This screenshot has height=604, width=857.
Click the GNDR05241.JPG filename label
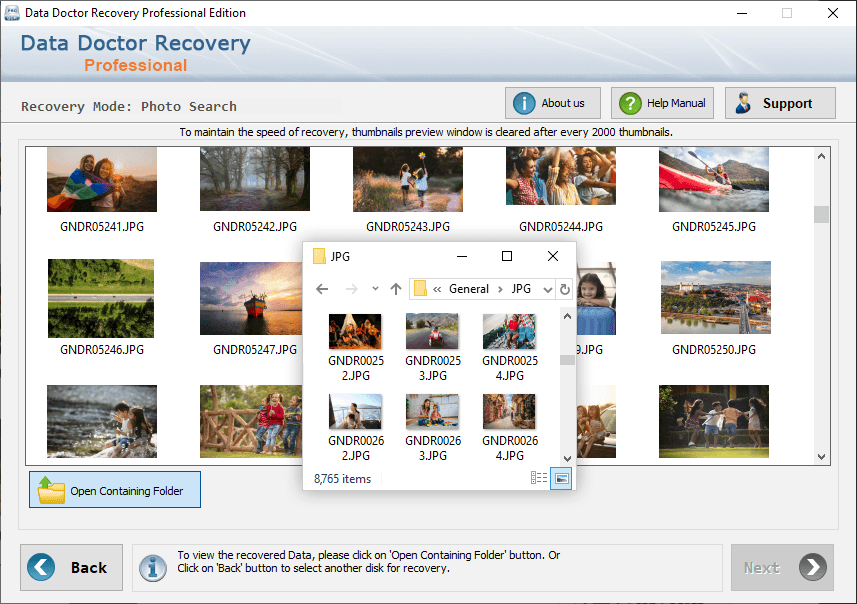tap(102, 226)
